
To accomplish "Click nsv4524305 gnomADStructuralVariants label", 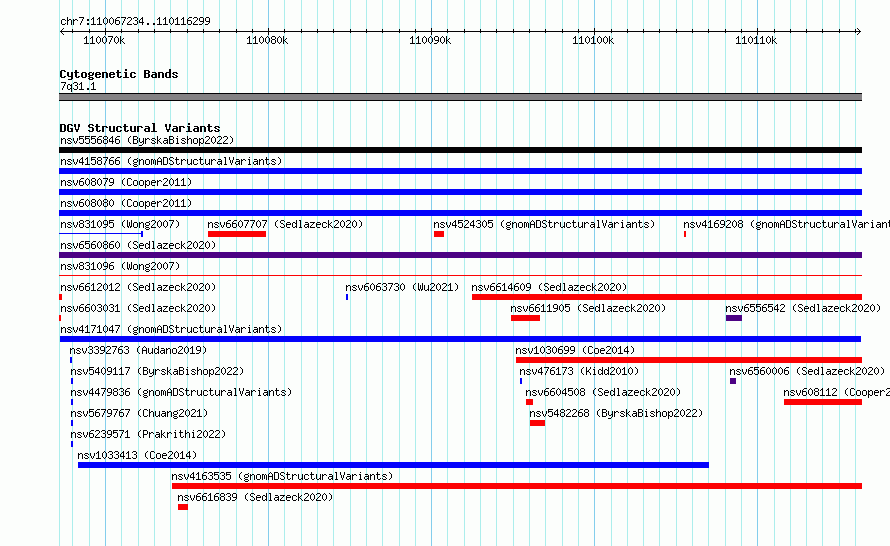I will 544,224.
